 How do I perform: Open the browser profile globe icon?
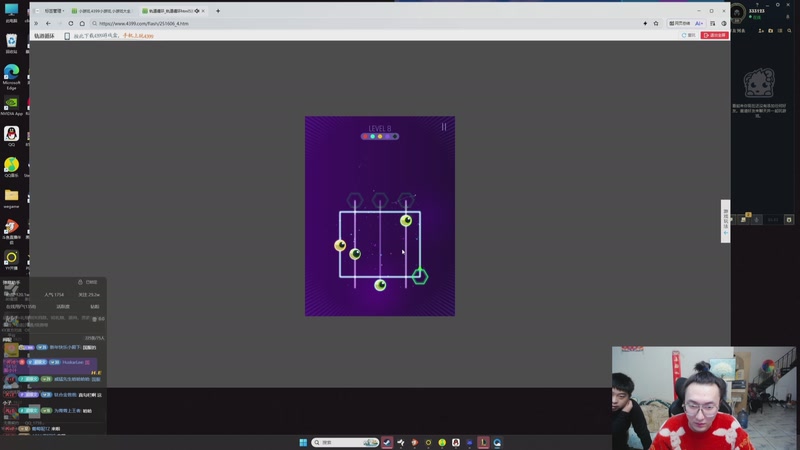(x=724, y=23)
